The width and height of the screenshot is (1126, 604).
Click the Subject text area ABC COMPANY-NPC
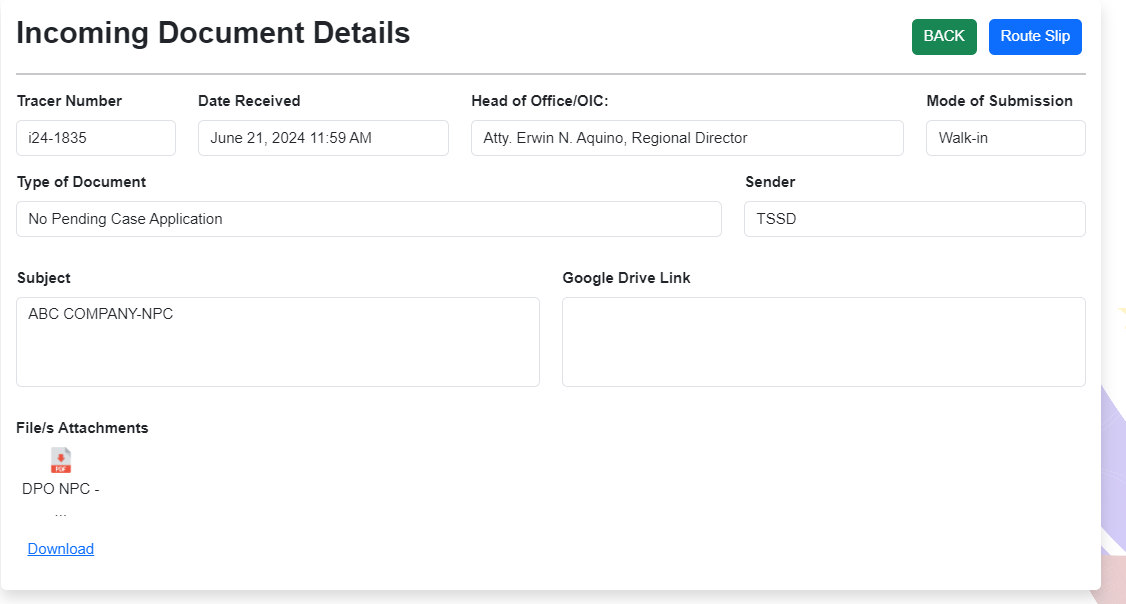[x=278, y=342]
